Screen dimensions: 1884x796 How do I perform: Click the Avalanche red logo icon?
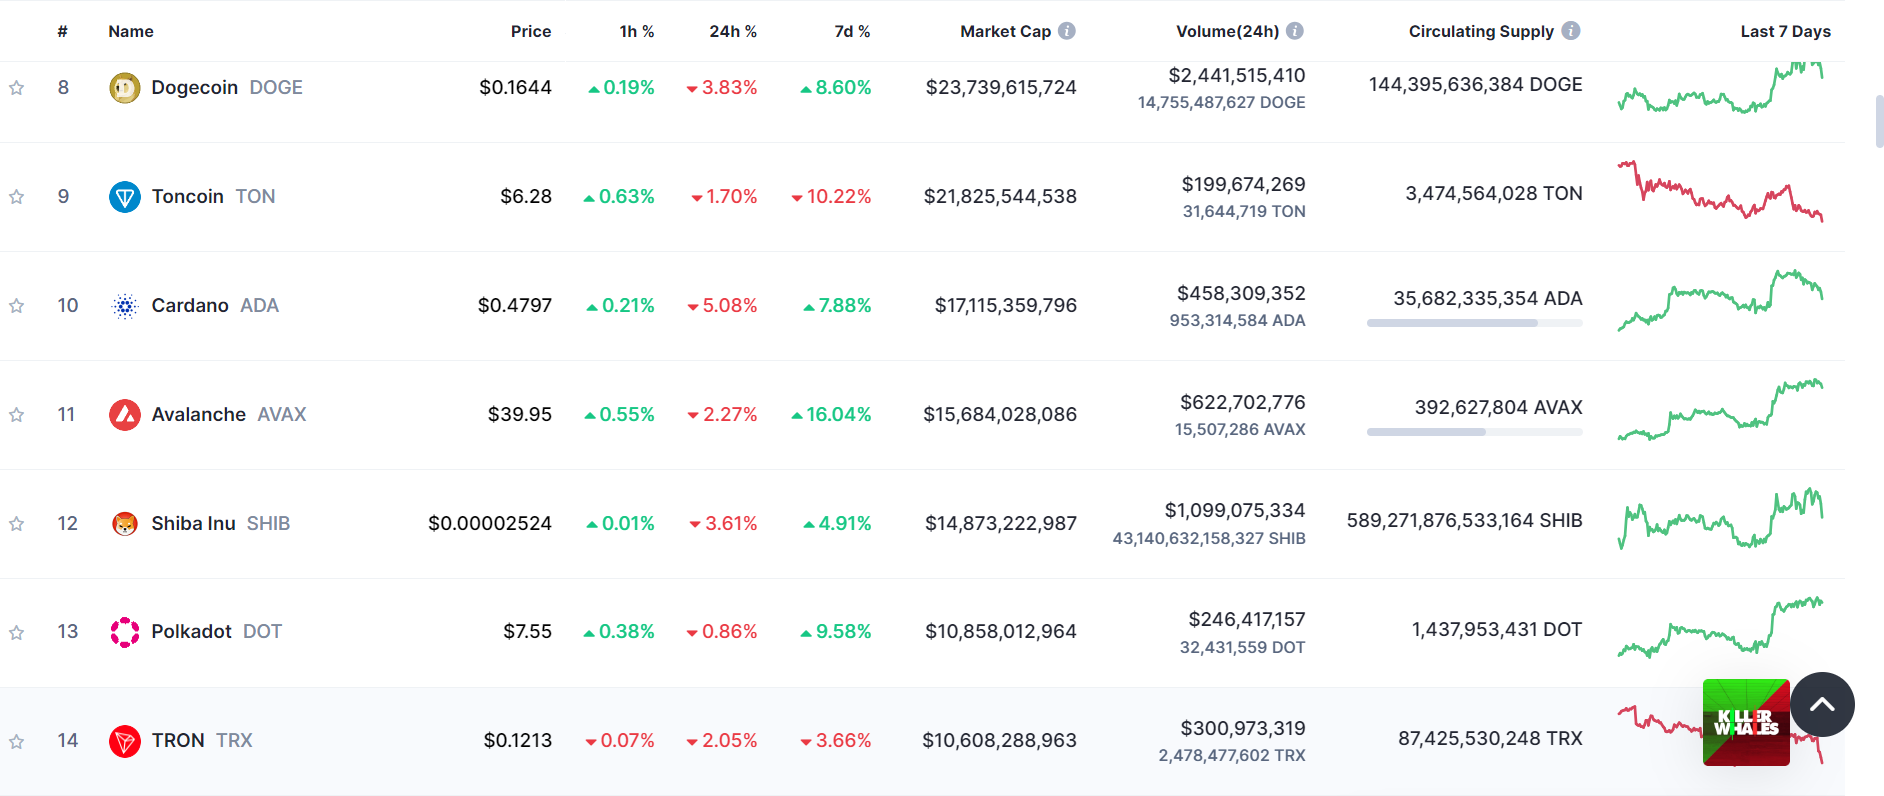pos(124,415)
